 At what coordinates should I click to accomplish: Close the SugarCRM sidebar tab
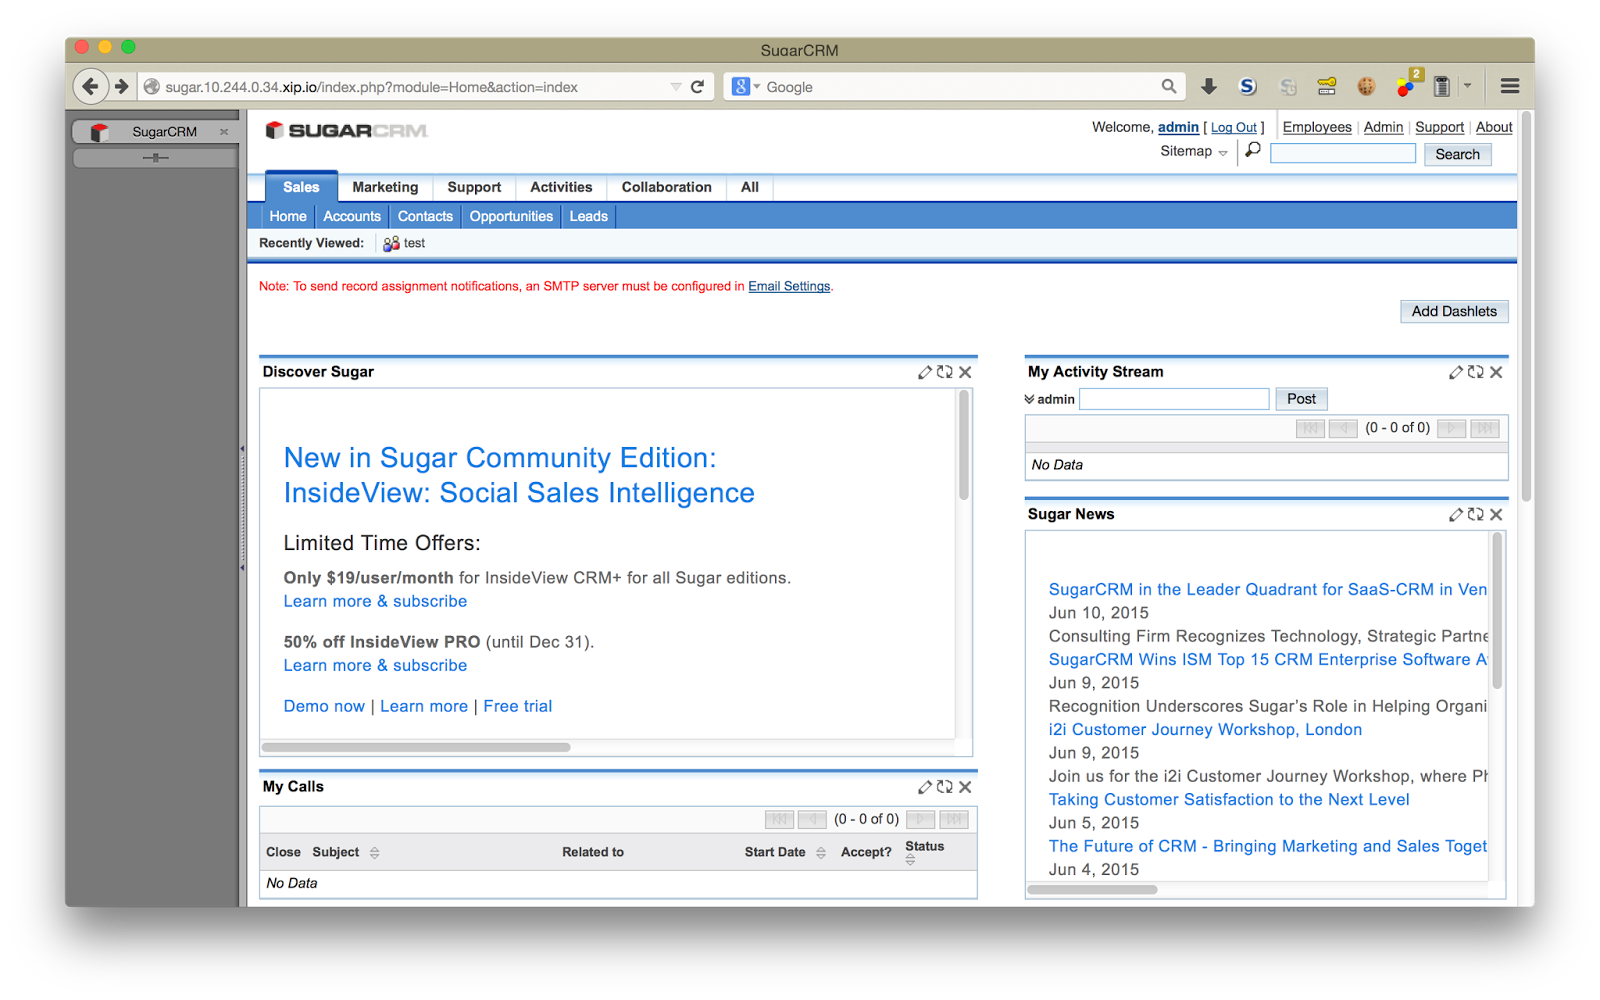click(224, 132)
